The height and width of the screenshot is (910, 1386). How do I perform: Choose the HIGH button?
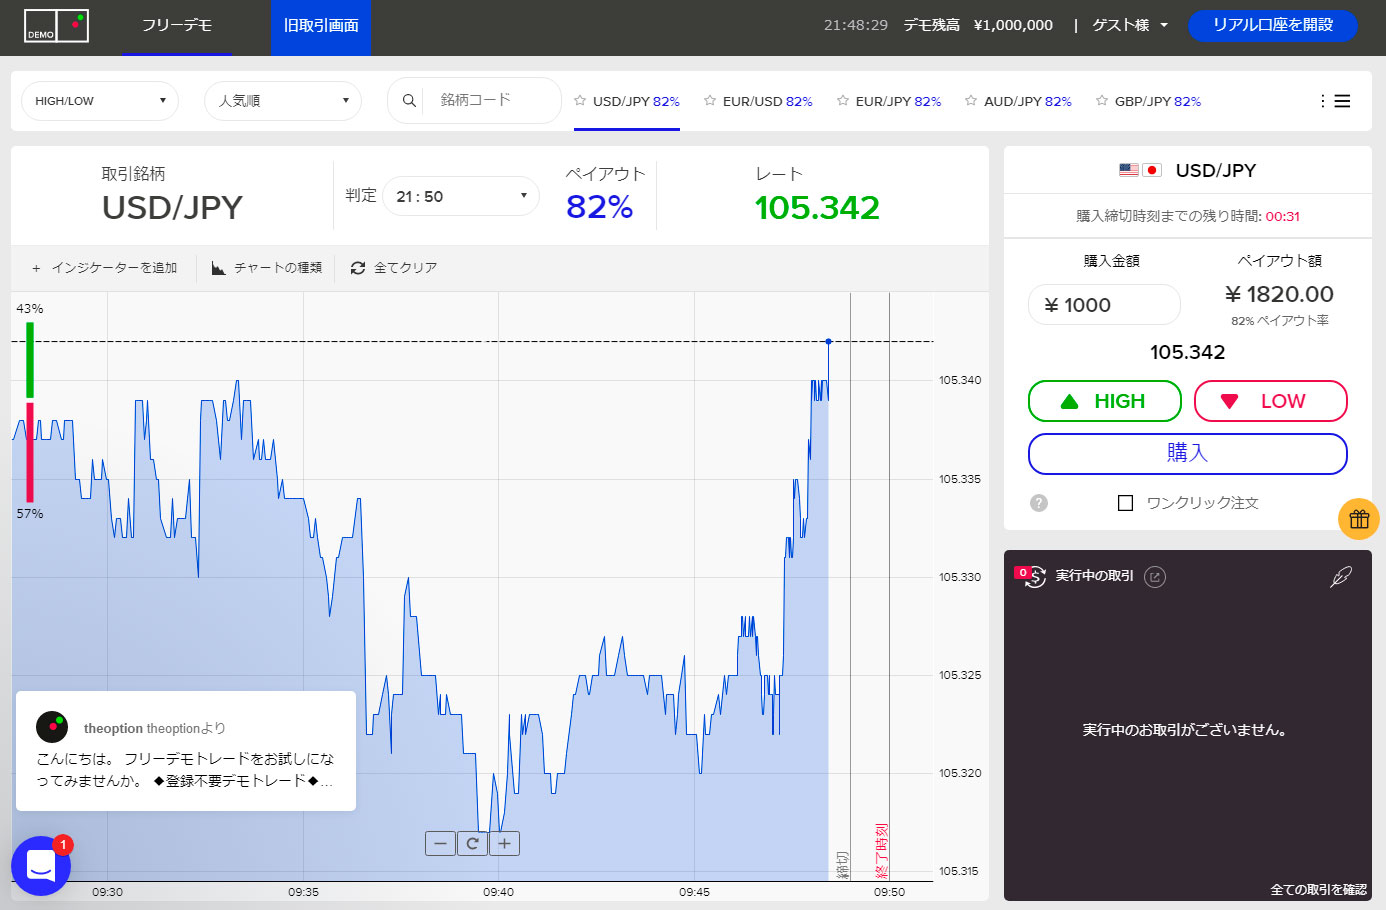1105,401
